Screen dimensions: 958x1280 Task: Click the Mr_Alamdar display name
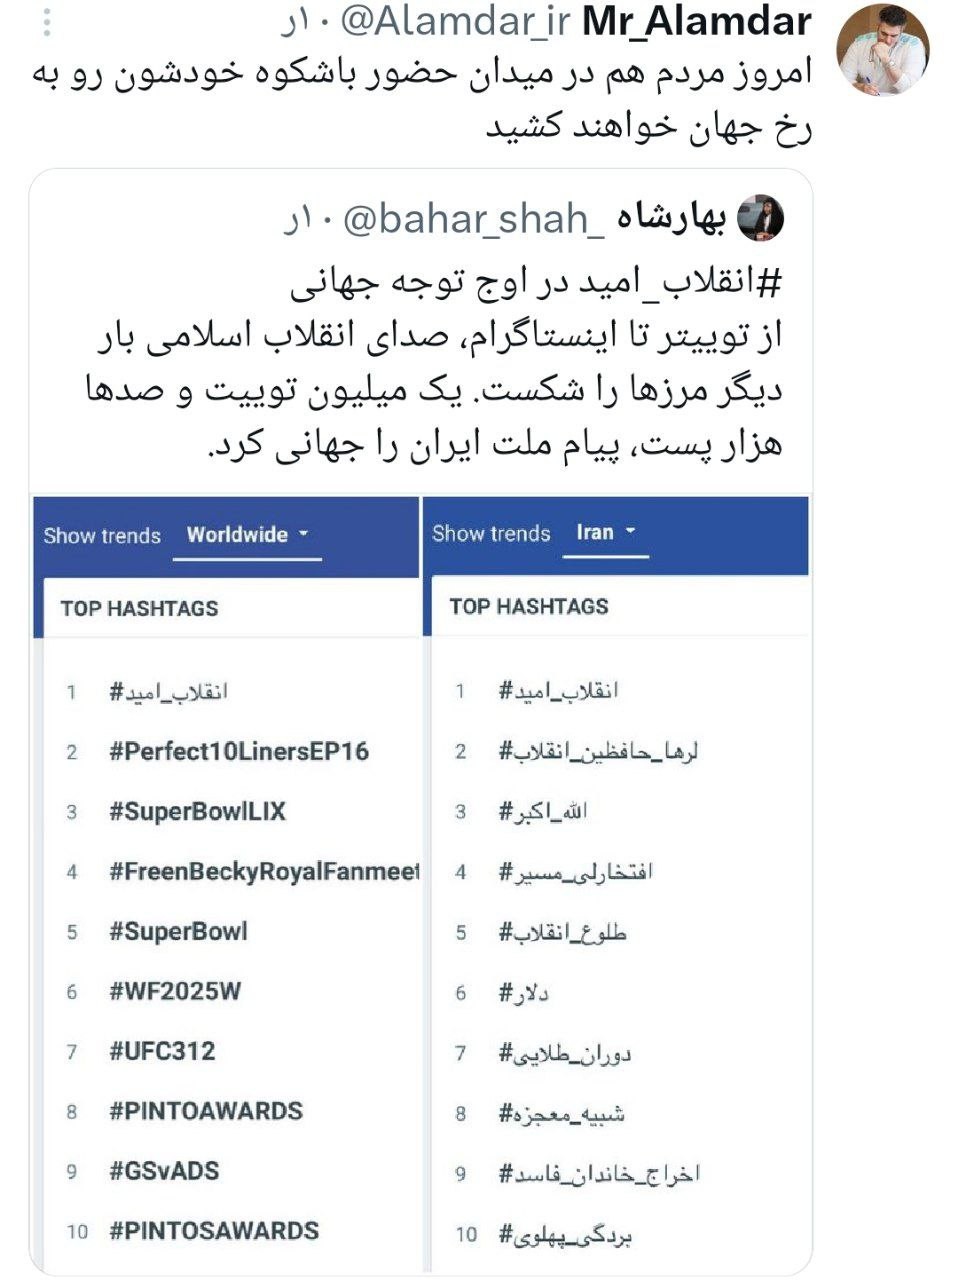696,22
